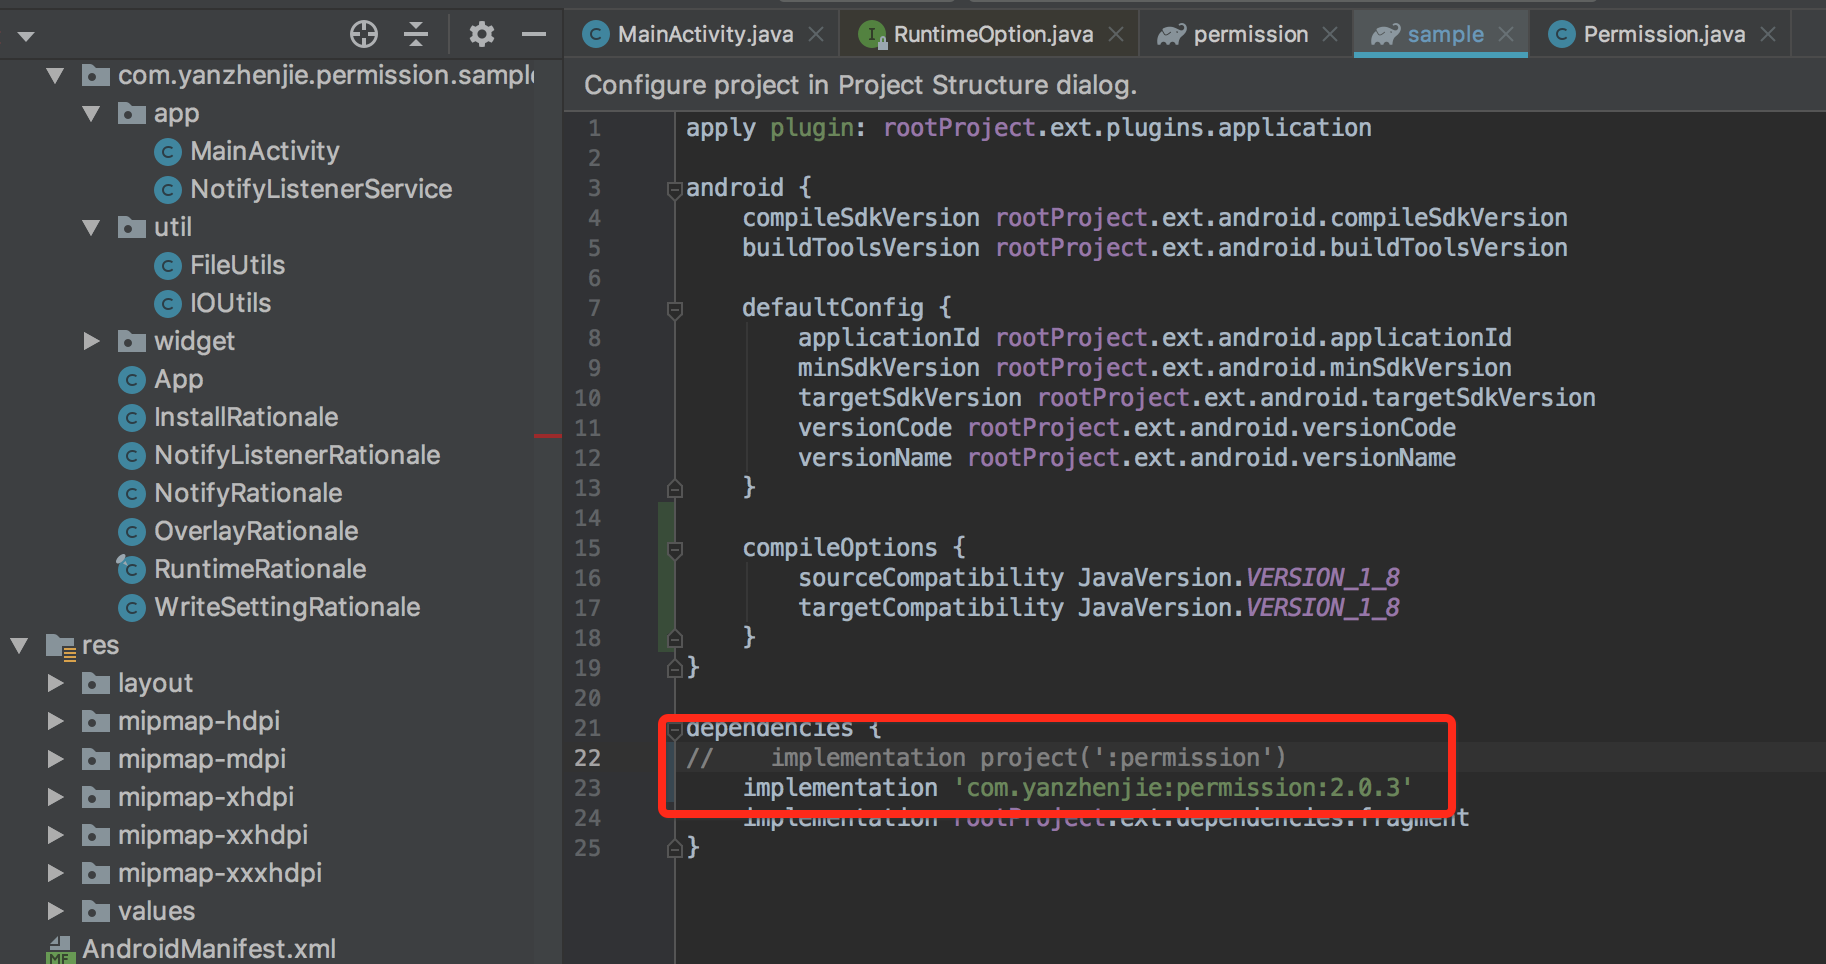Image resolution: width=1826 pixels, height=964 pixels.
Task: Expand the widget package folder
Action: tap(91, 341)
